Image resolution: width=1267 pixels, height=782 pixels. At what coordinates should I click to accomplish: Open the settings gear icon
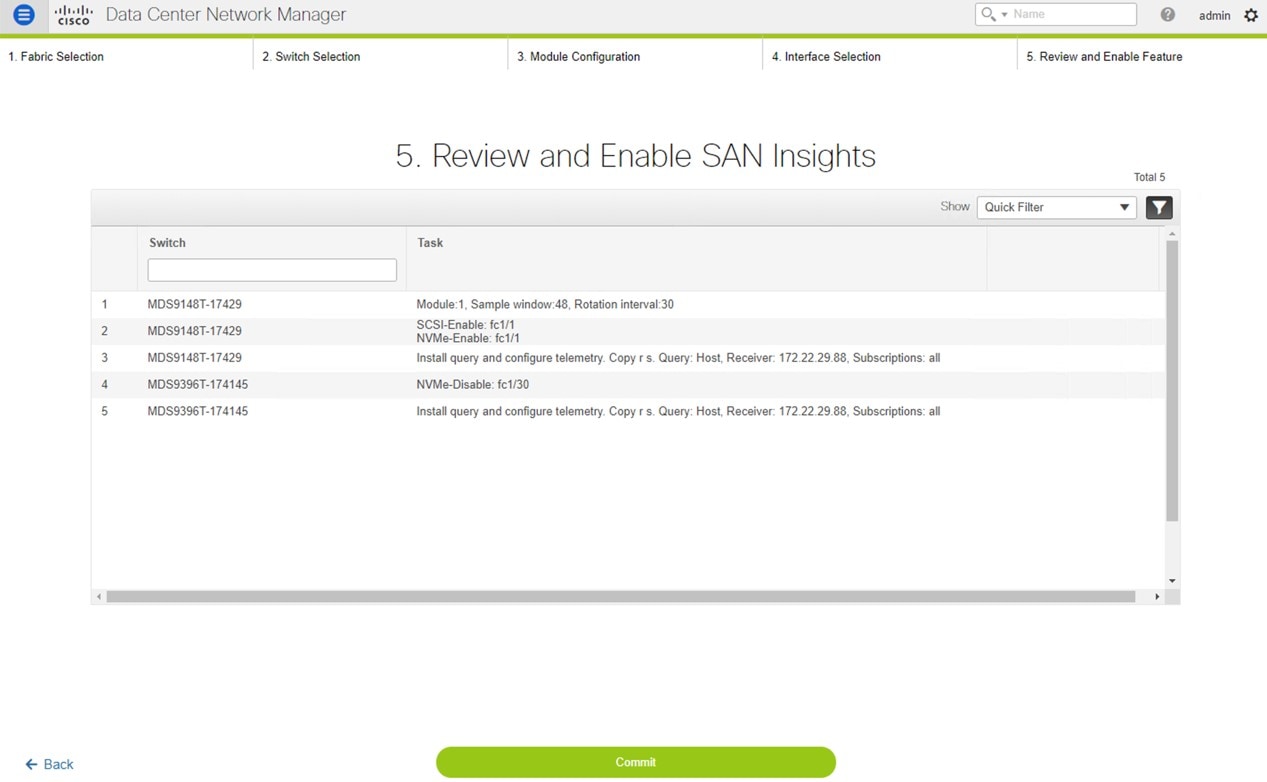[x=1251, y=15]
